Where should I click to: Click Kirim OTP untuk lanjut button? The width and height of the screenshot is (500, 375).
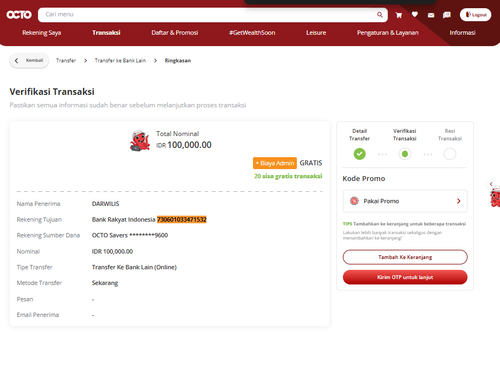(x=405, y=277)
